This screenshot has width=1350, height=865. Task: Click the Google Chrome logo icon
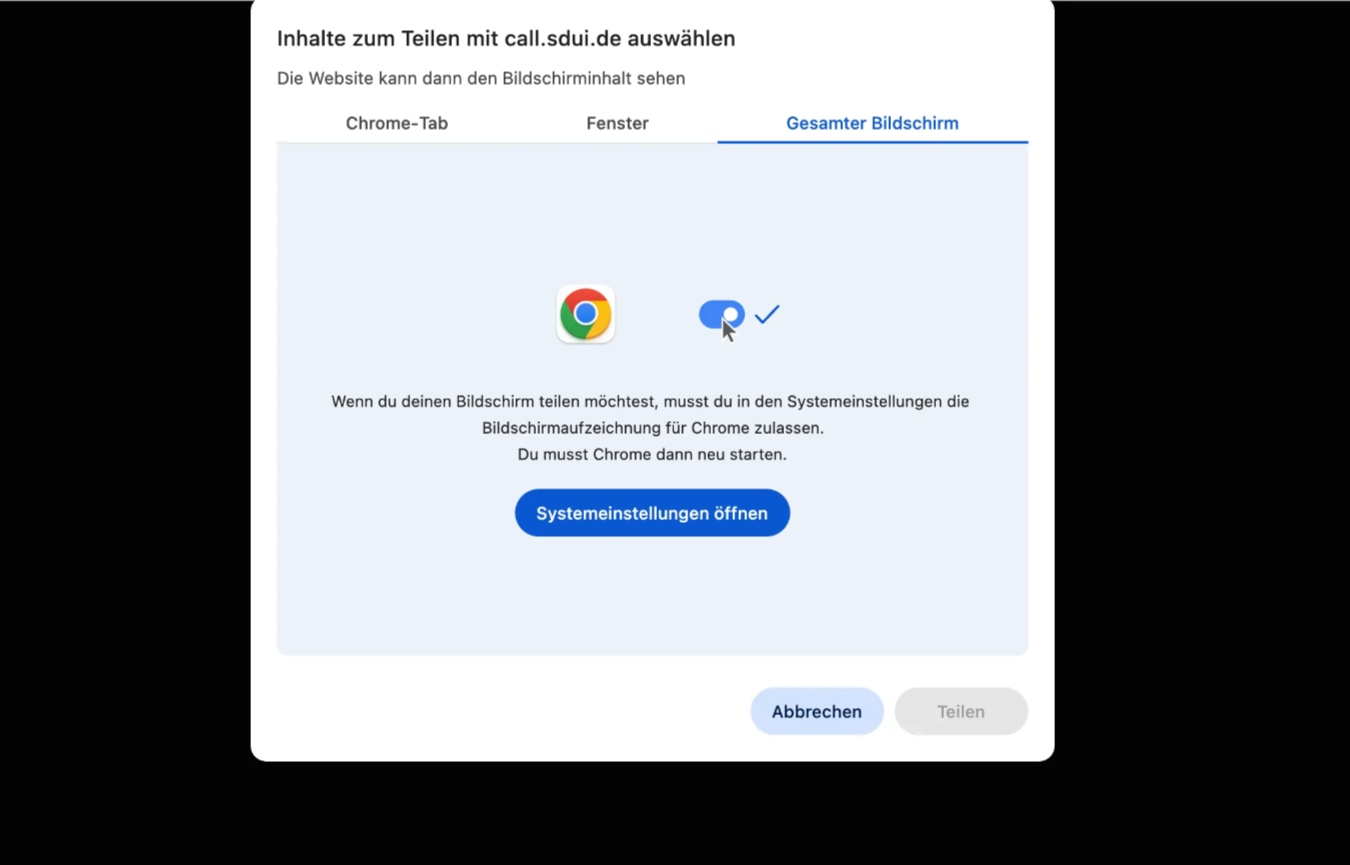(586, 314)
